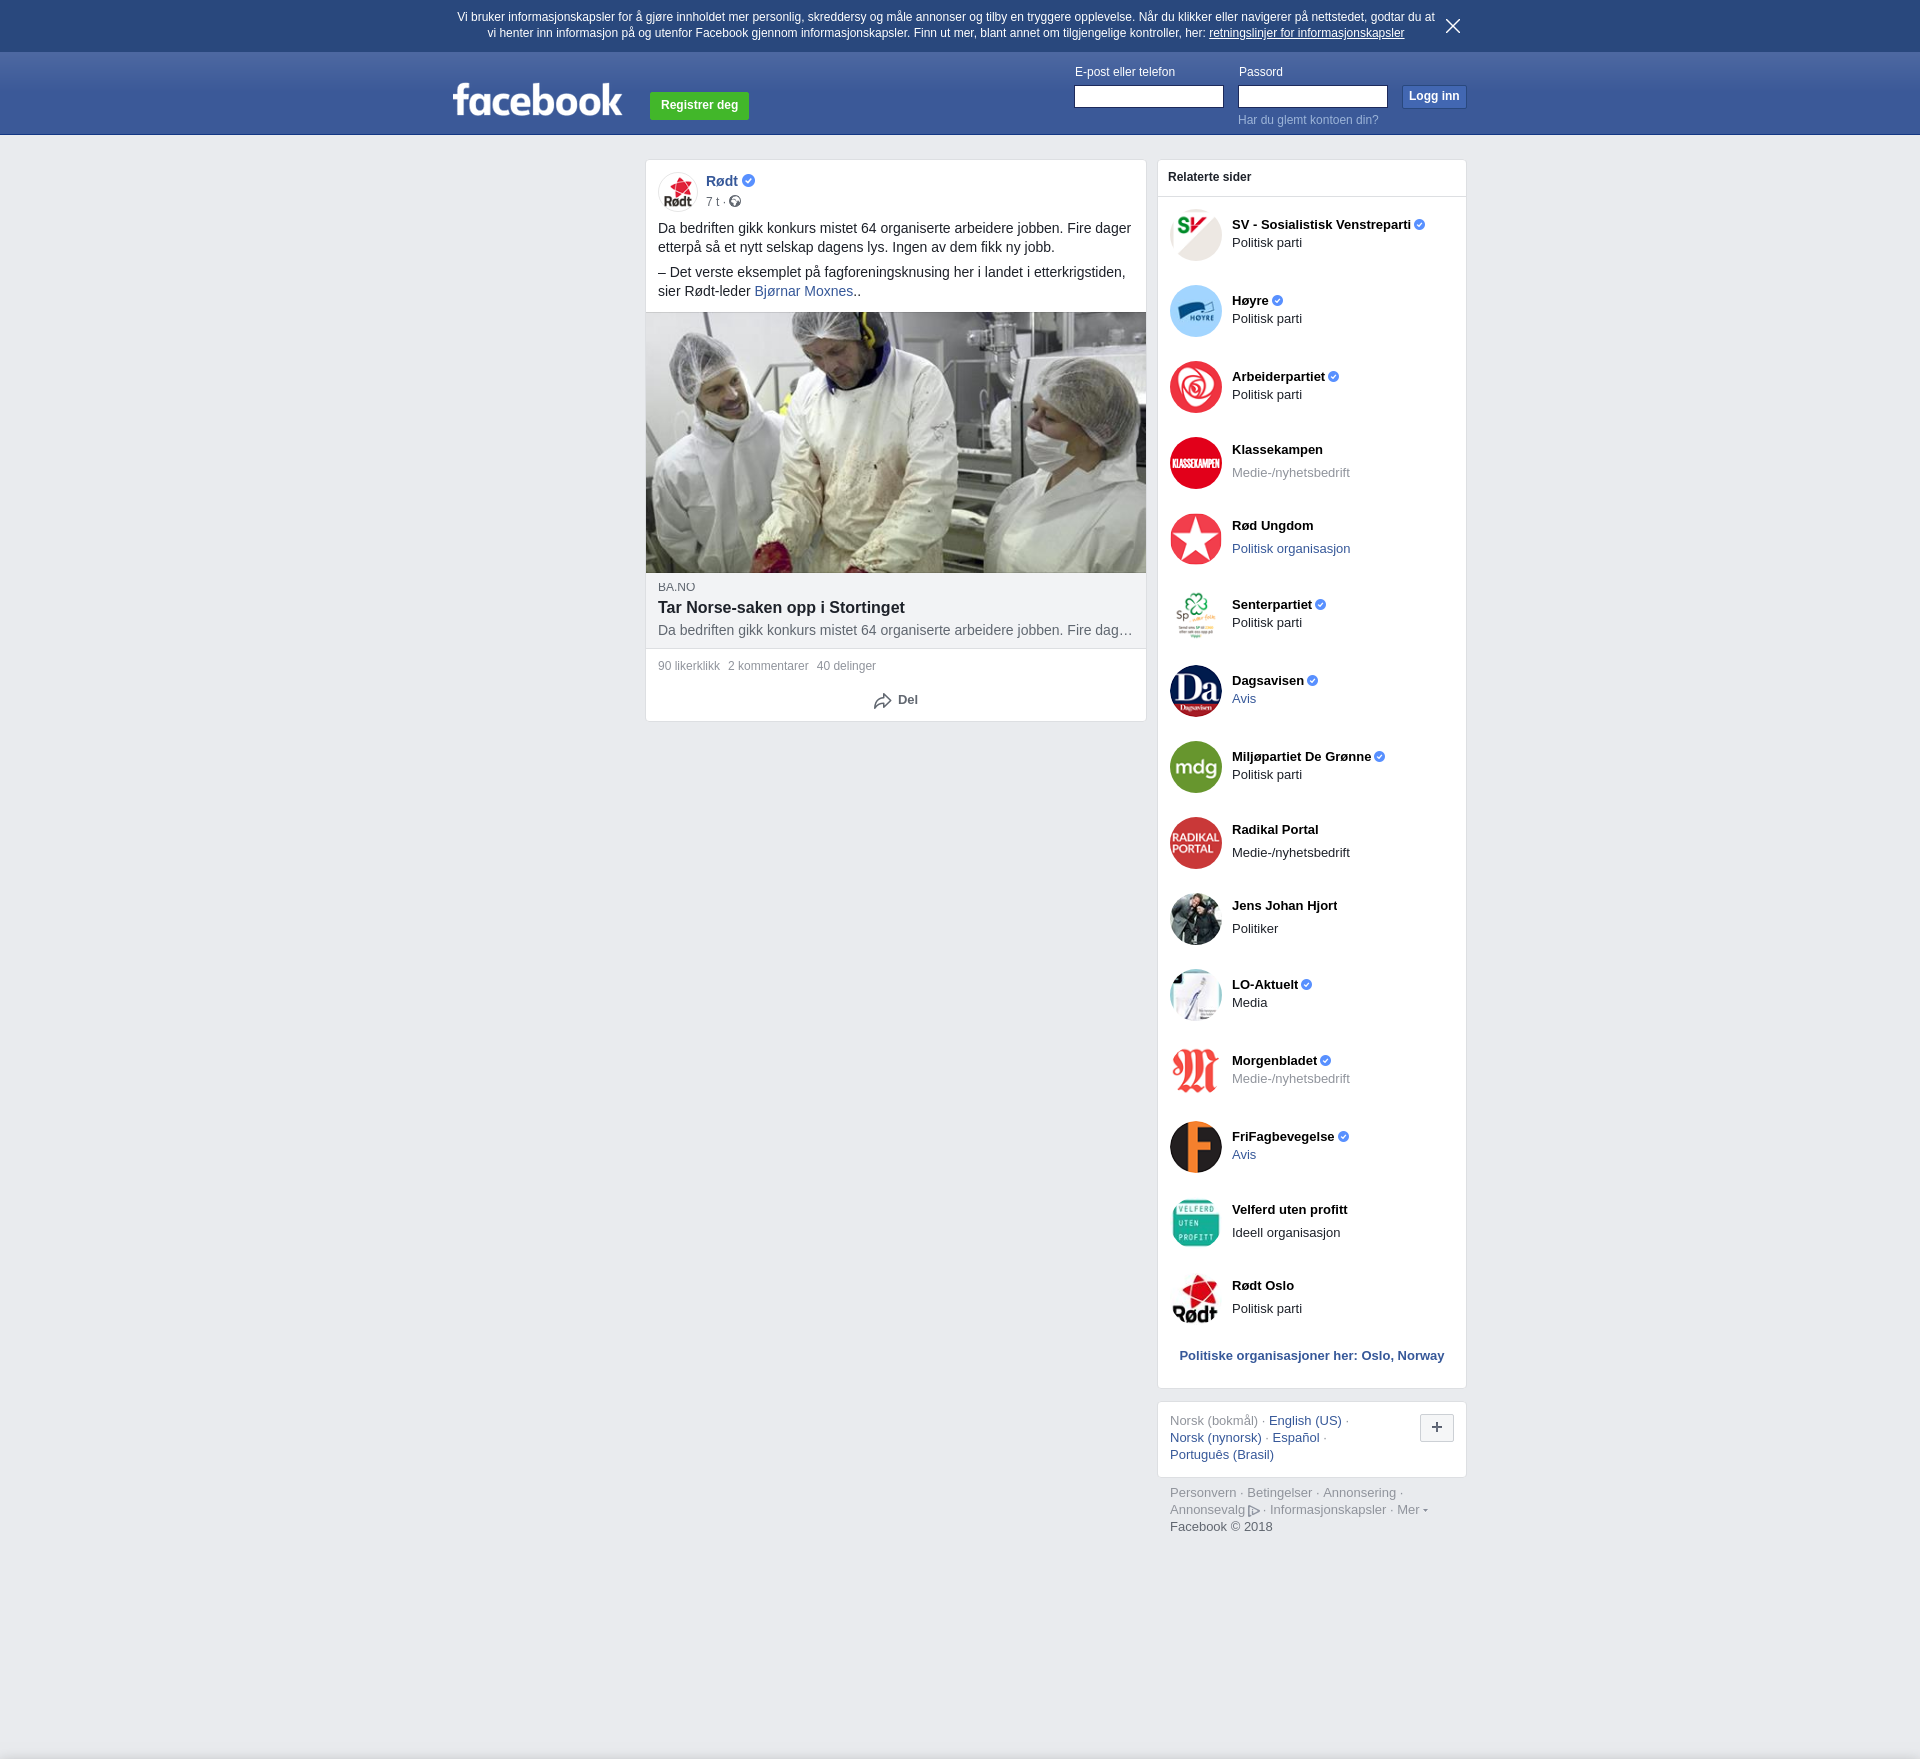Switch language to Español

[1296, 1438]
